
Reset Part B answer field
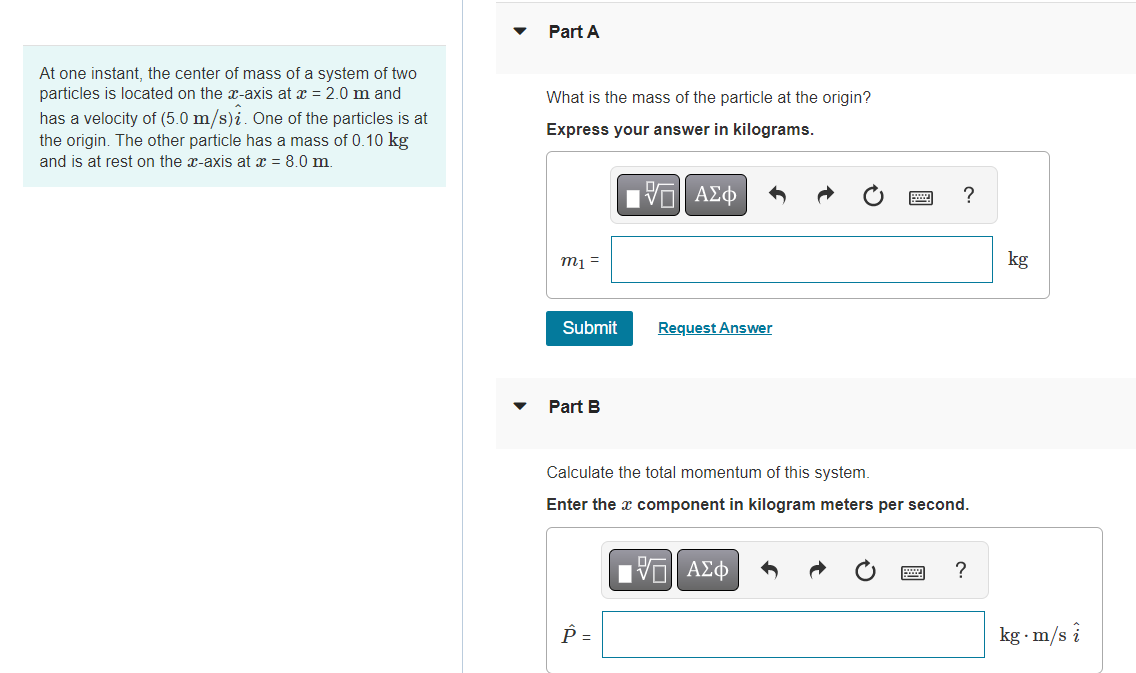click(x=865, y=571)
